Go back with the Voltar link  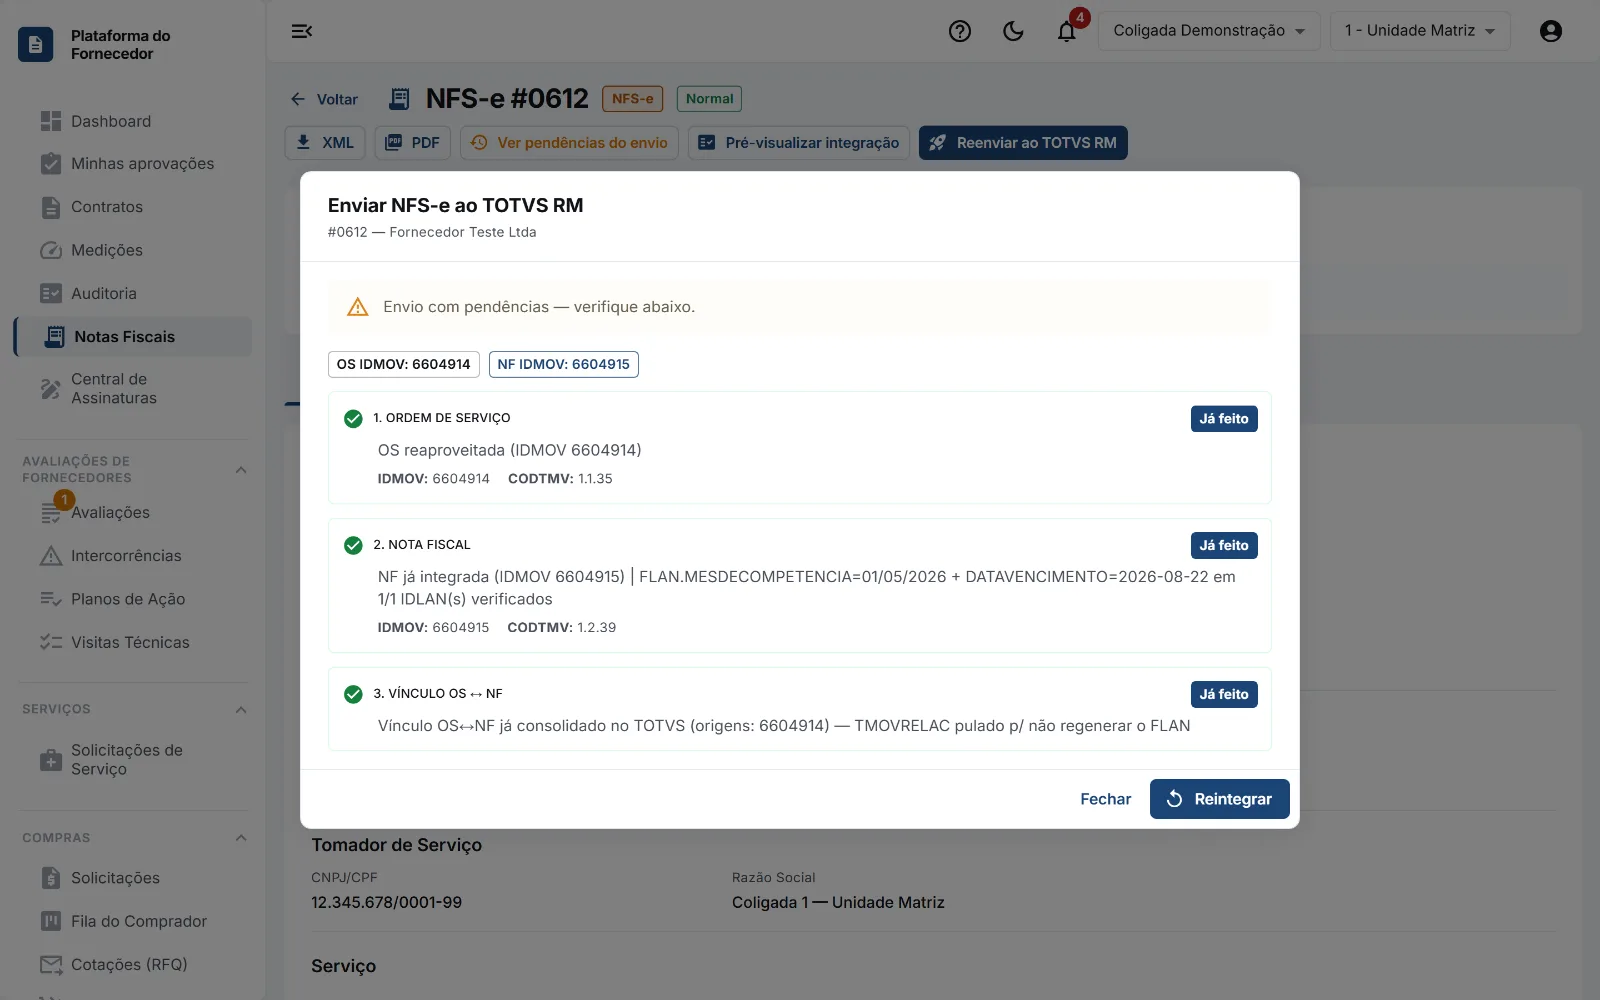tap(324, 99)
